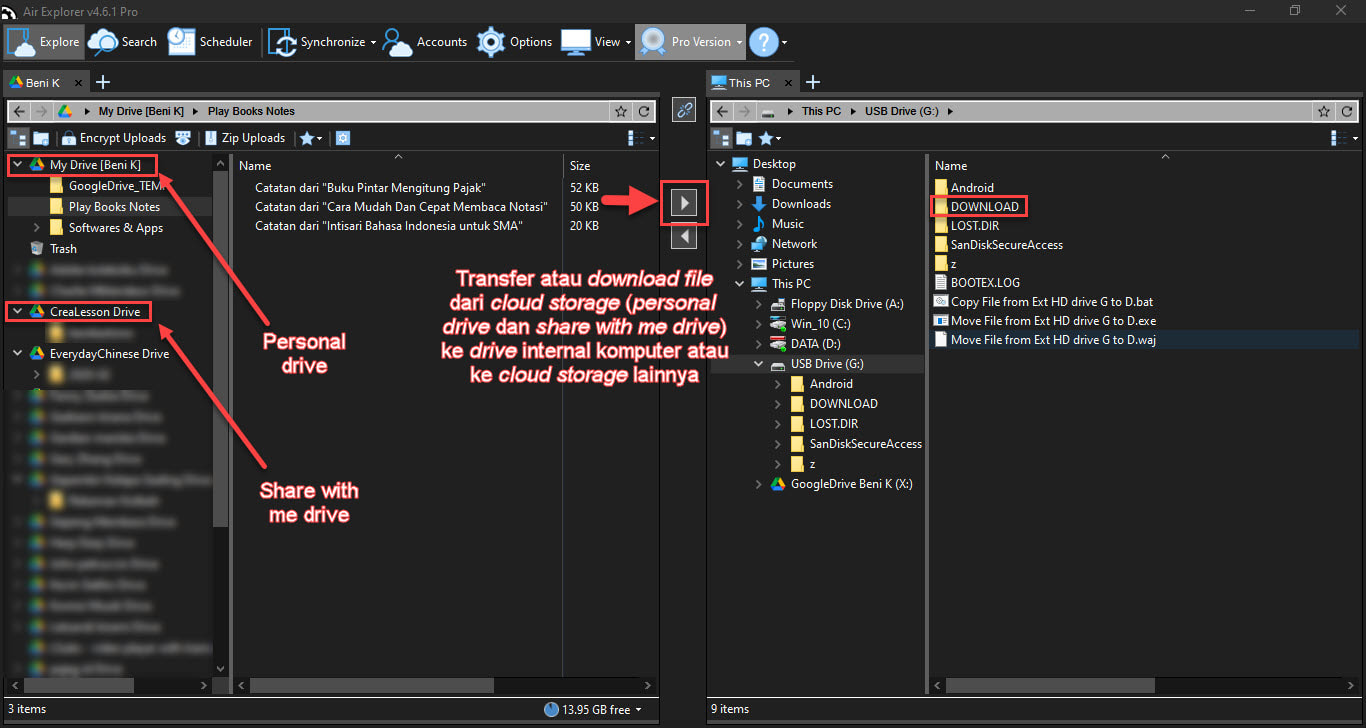Copy selection to the right pane

click(x=683, y=203)
